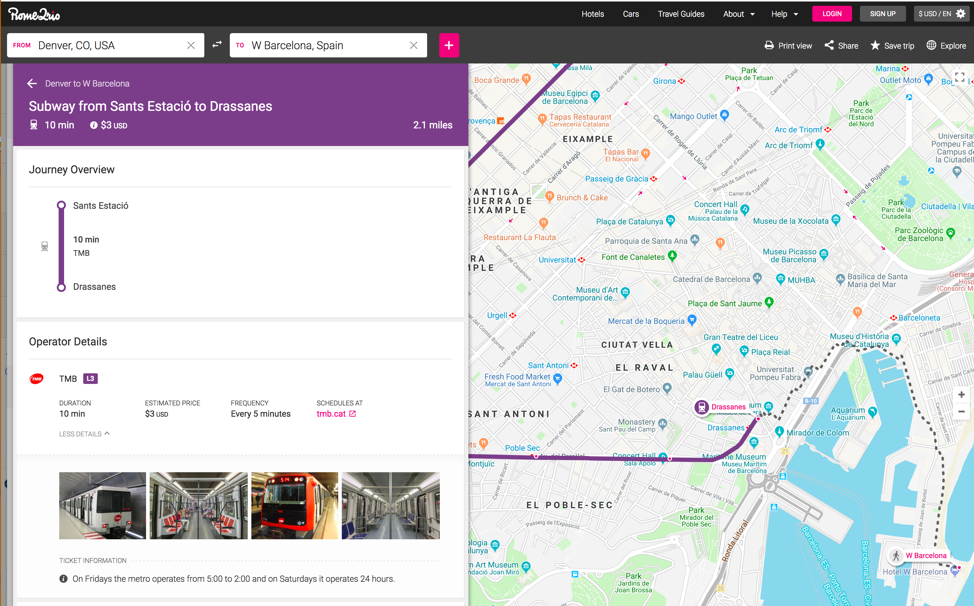This screenshot has height=606, width=974.
Task: Save trip with the star icon
Action: pyautogui.click(x=892, y=45)
